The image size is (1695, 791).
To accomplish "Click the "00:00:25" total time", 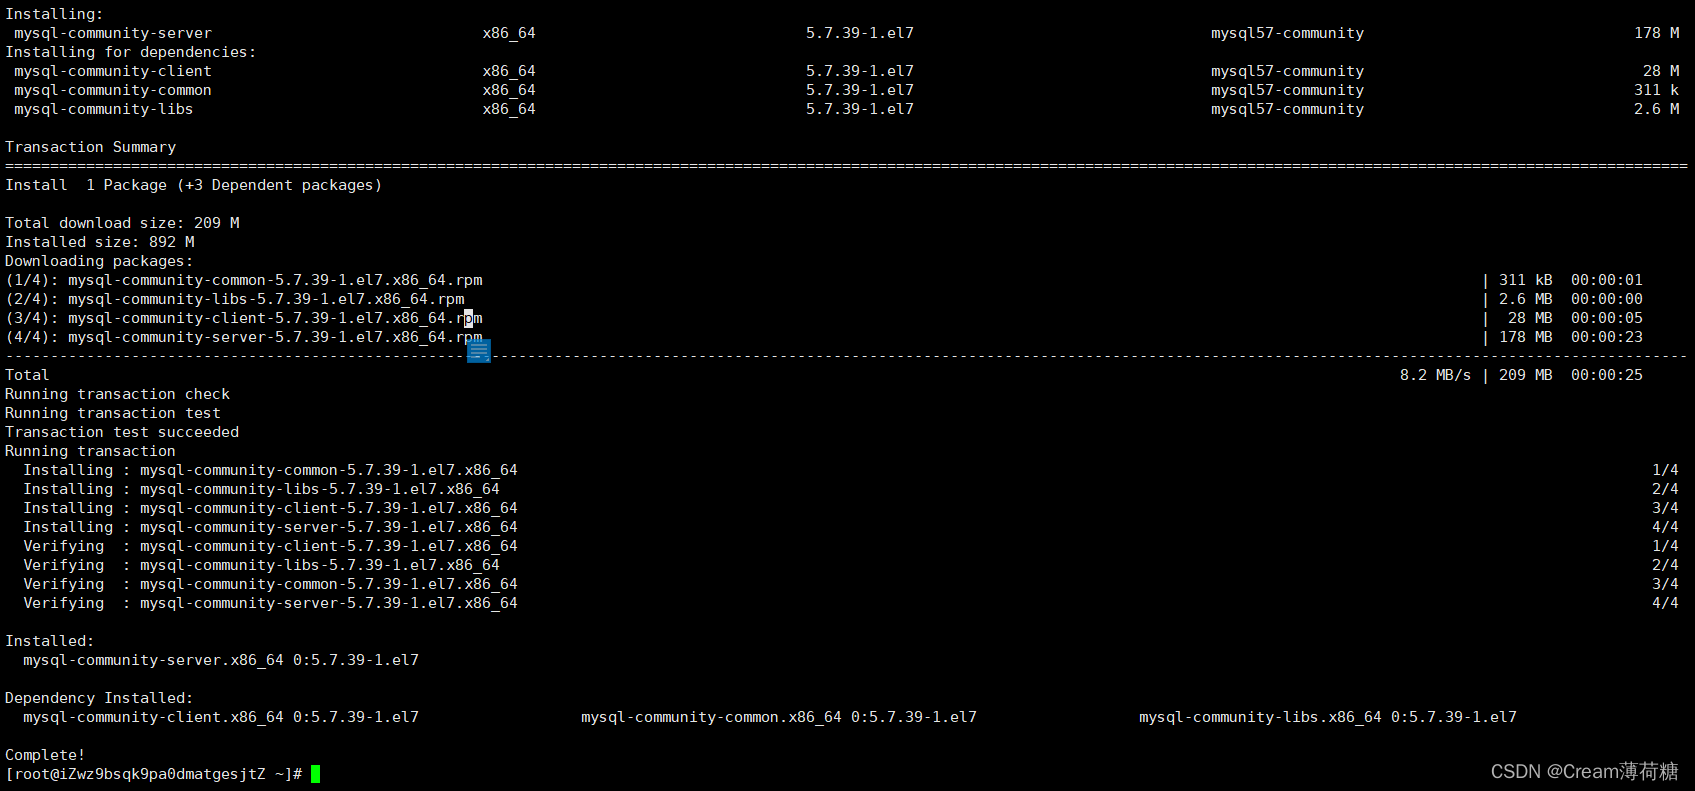I will pyautogui.click(x=1607, y=375).
